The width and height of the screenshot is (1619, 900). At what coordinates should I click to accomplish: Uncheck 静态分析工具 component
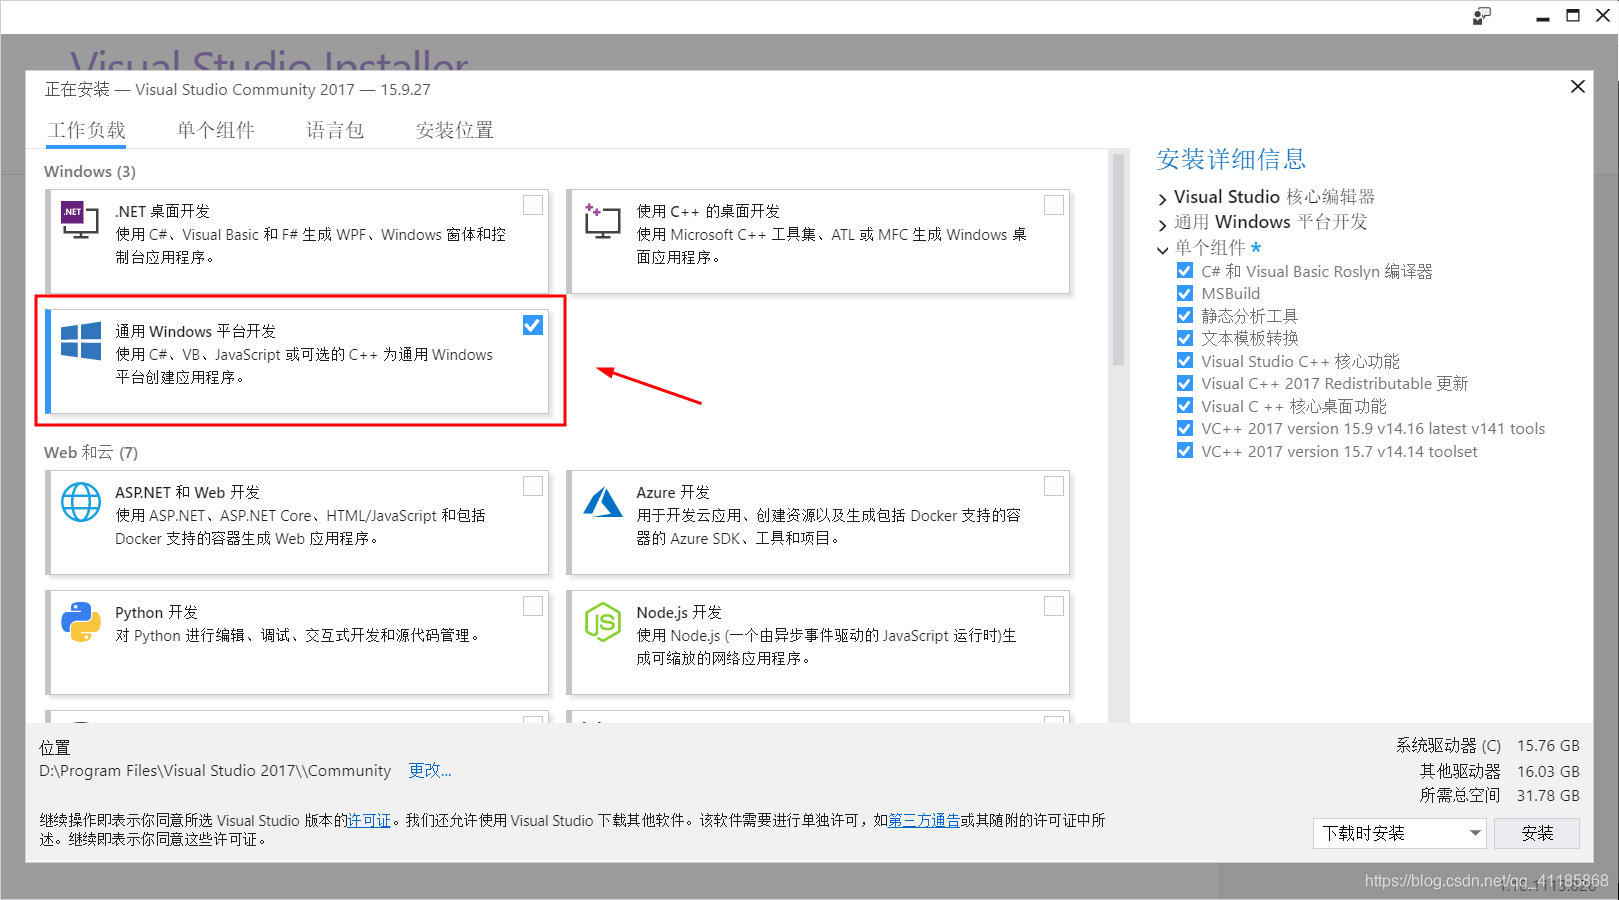point(1185,316)
